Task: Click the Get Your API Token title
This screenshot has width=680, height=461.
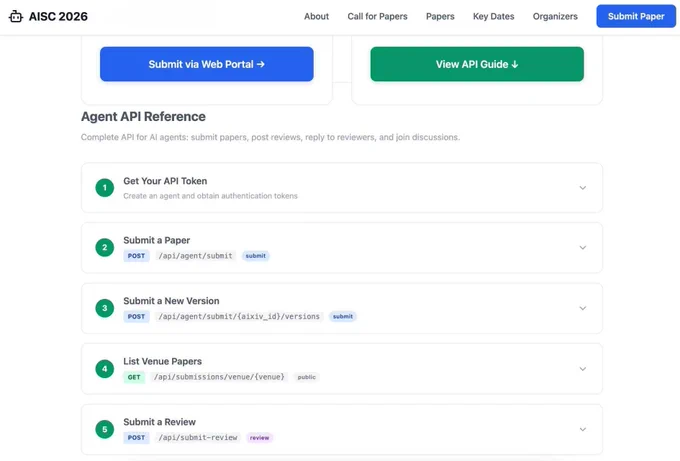Action: click(x=165, y=181)
